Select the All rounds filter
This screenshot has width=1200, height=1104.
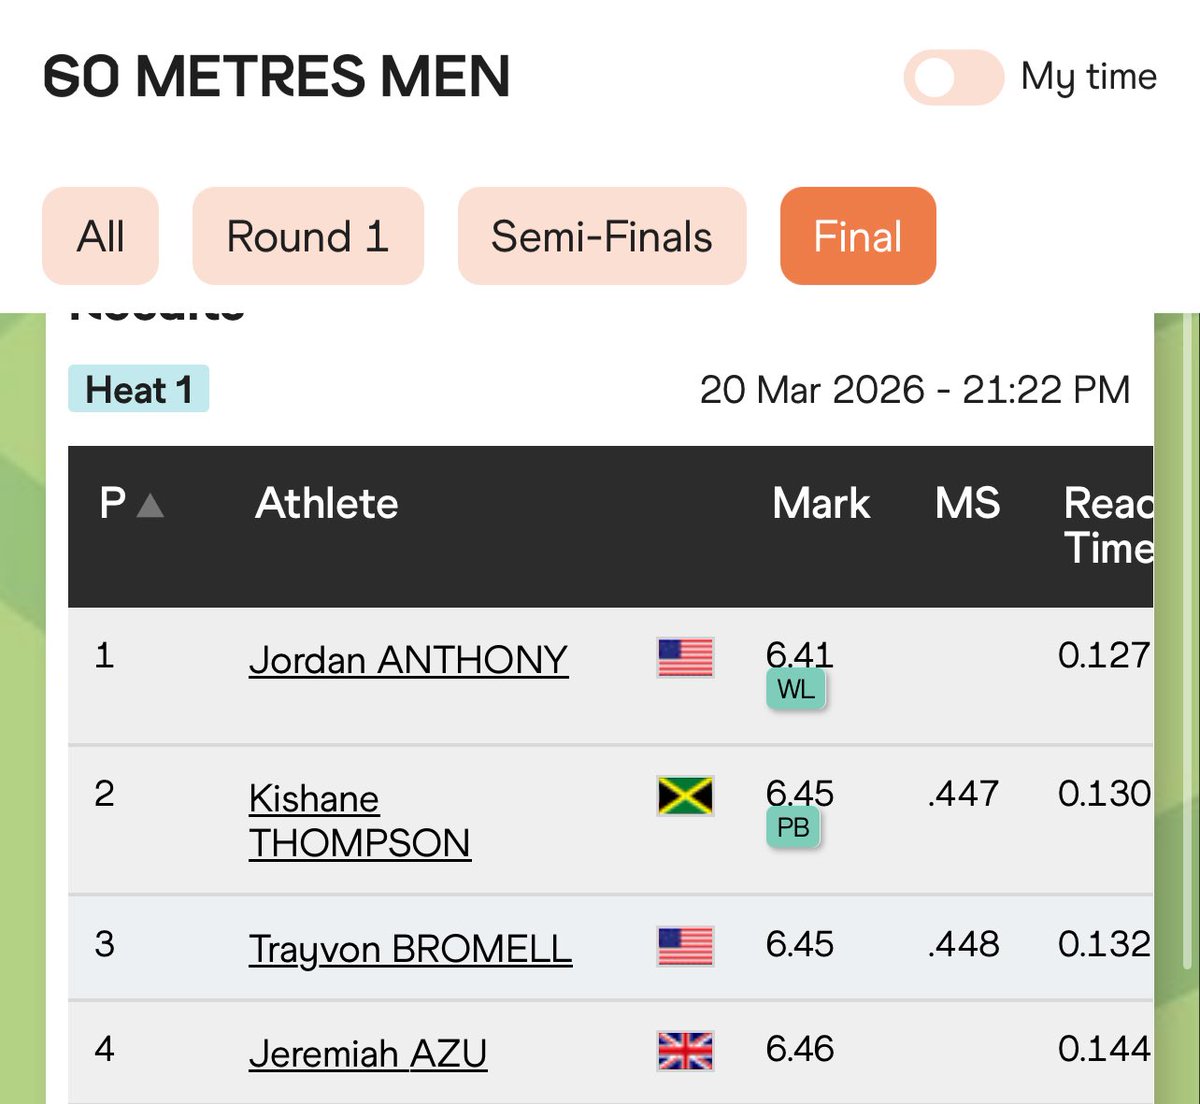[100, 236]
